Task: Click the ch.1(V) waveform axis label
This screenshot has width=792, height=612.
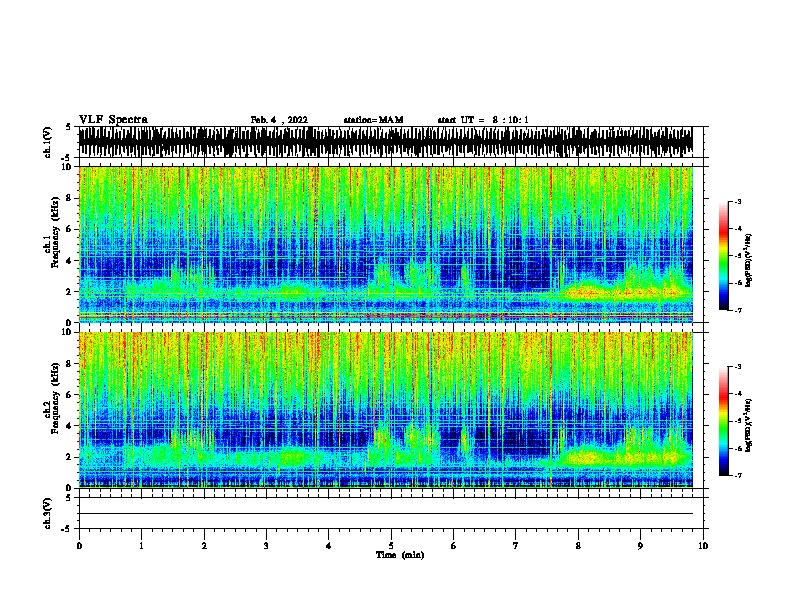Action: pyautogui.click(x=48, y=142)
